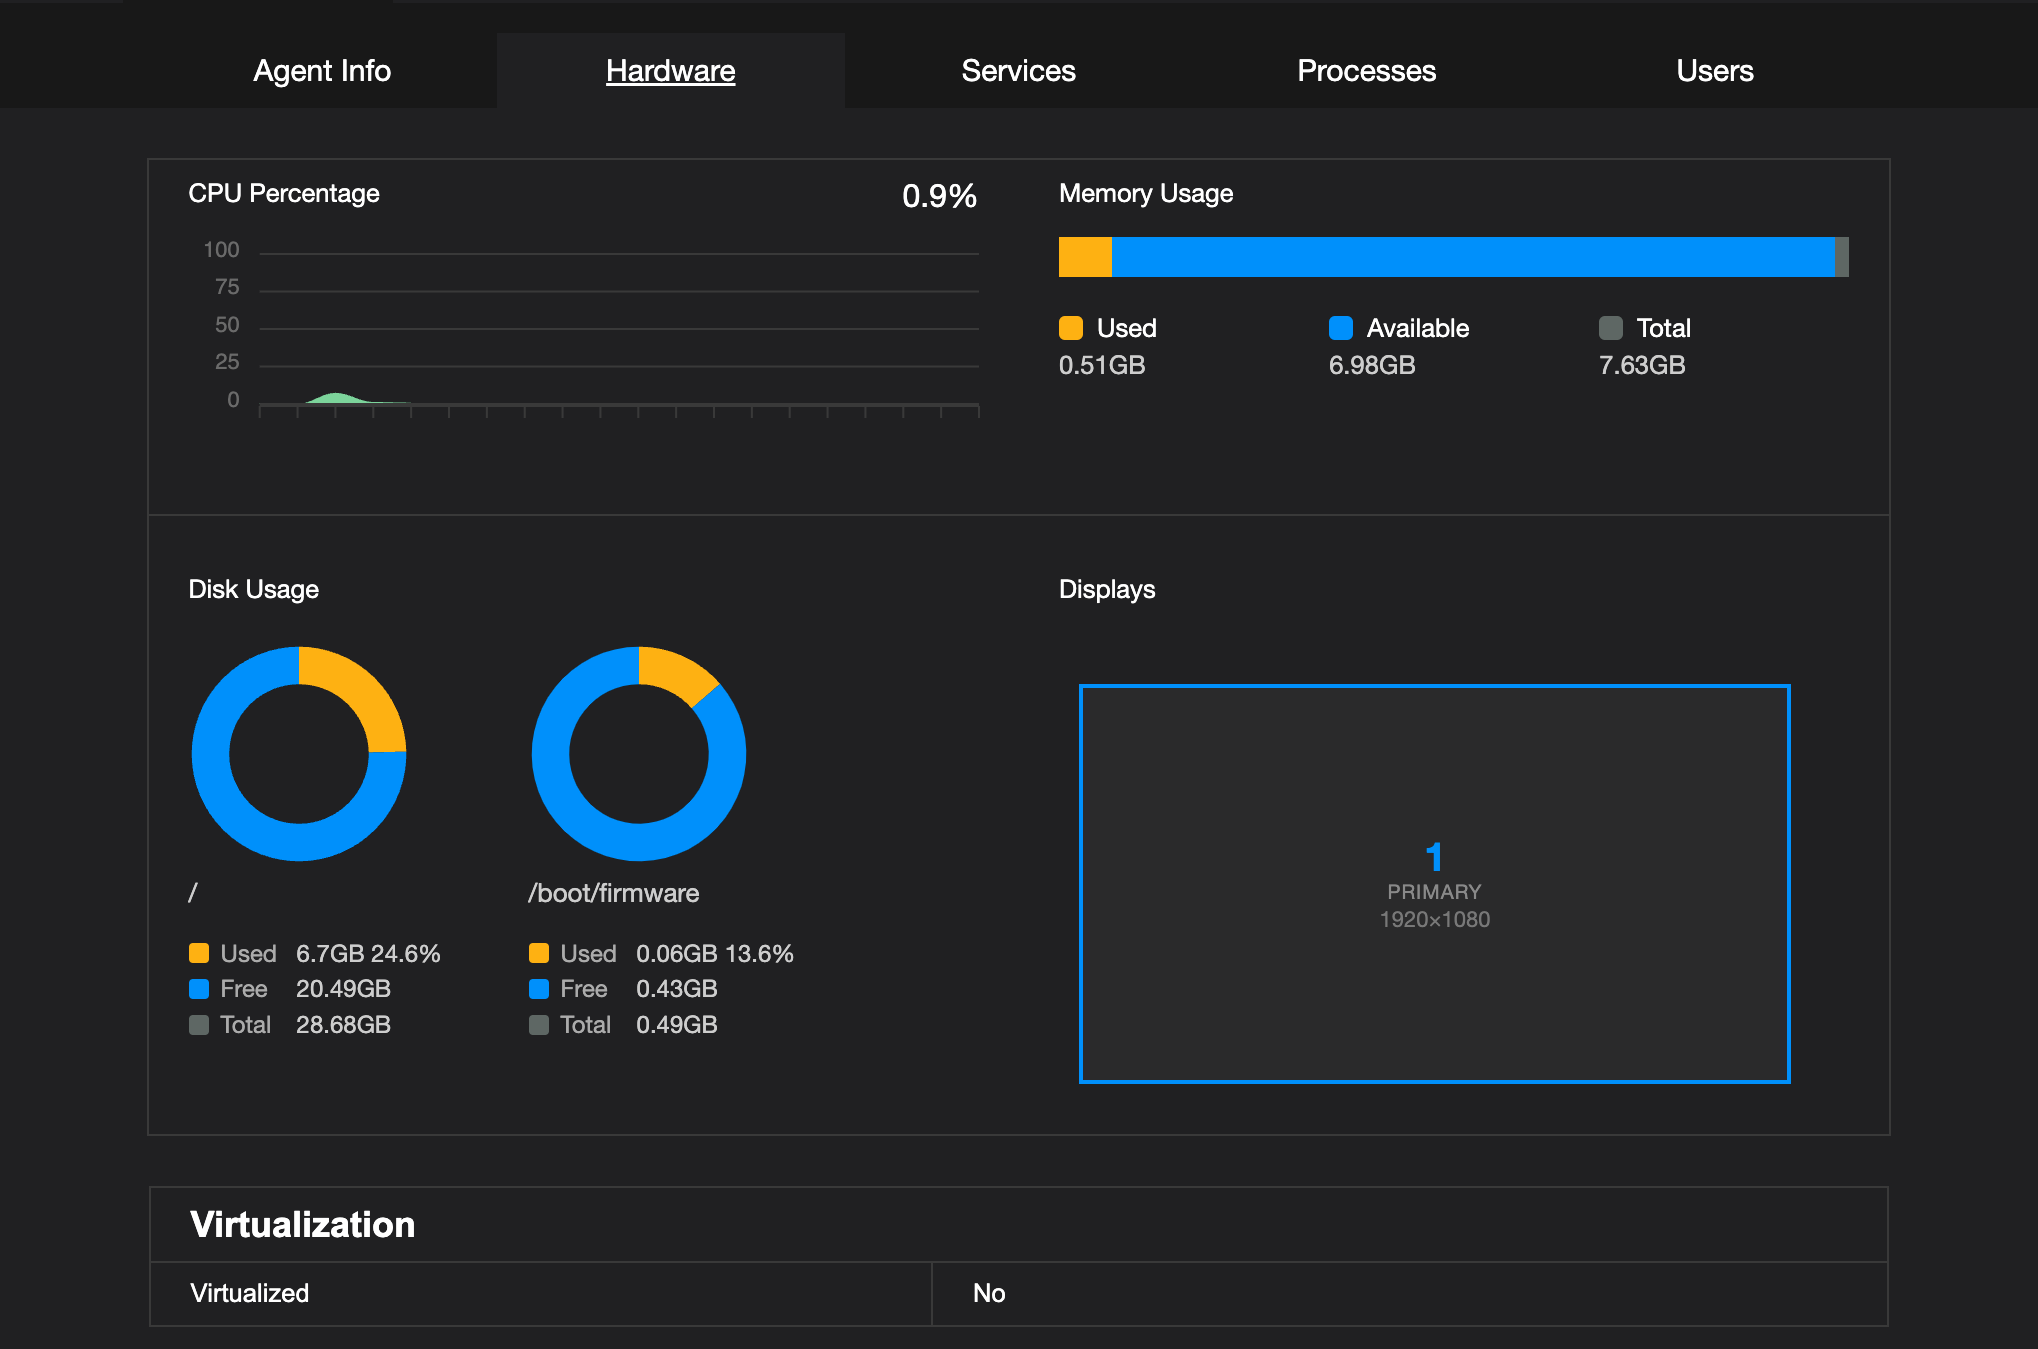
Task: Click the 6.7GB 24.6% used value
Action: coord(368,953)
